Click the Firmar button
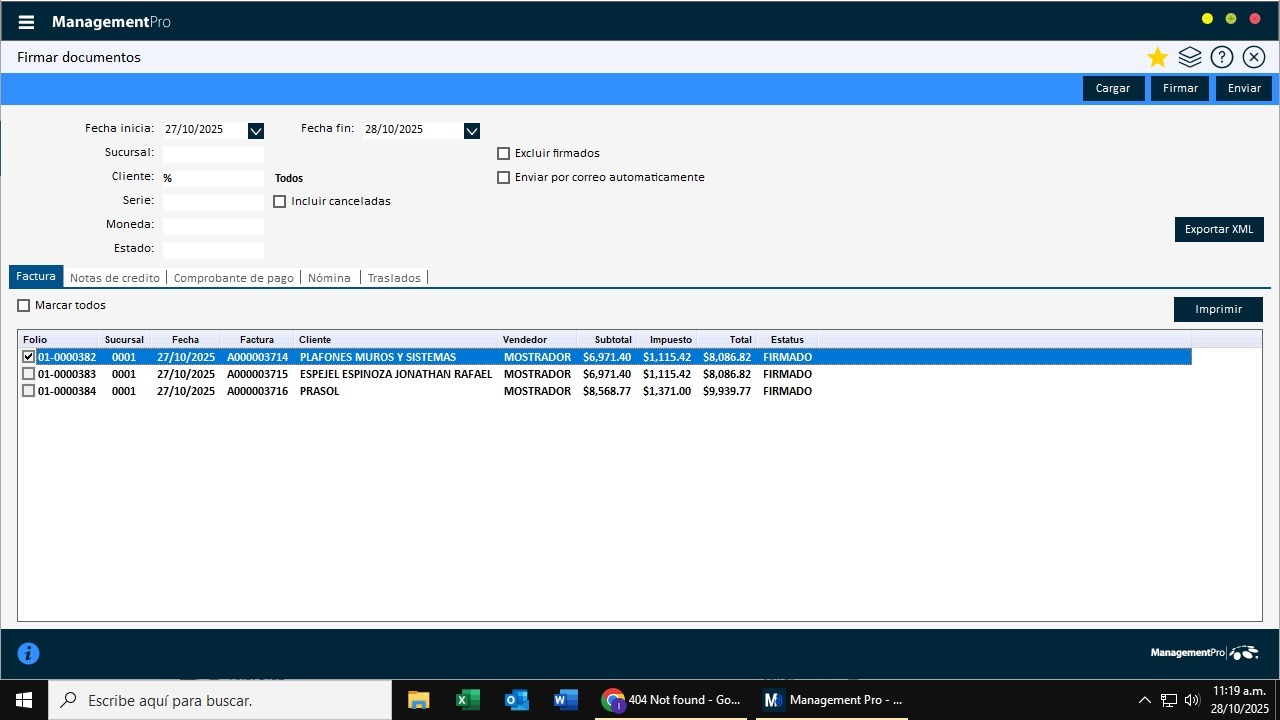 click(x=1180, y=88)
